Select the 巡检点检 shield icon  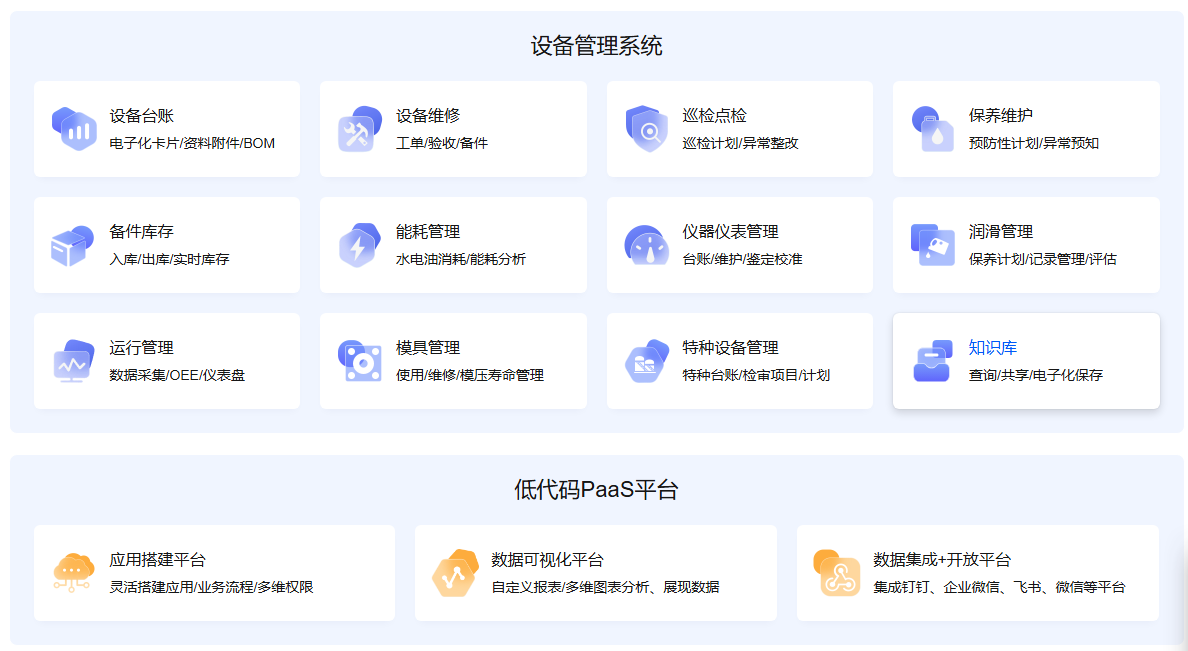646,129
